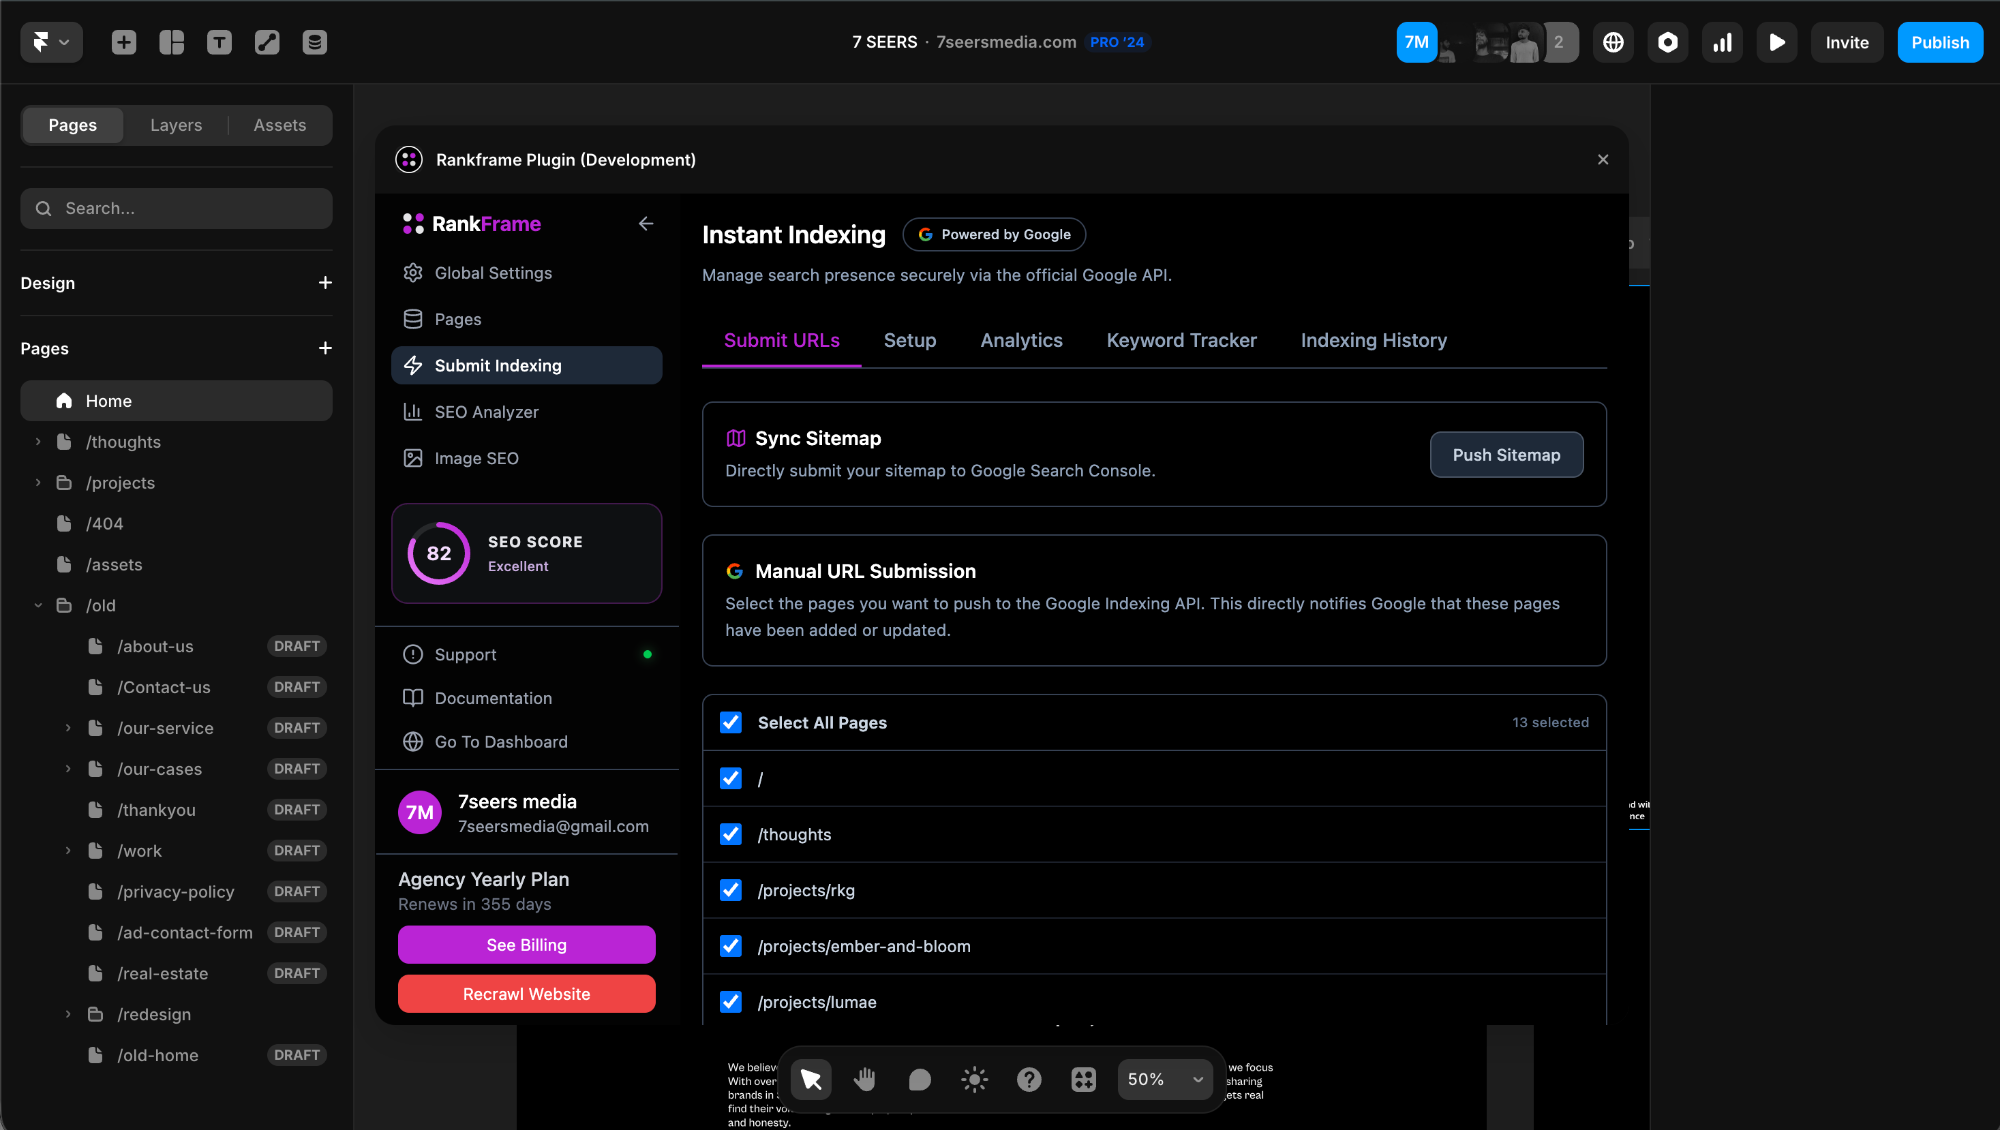Click the pages Search field
This screenshot has width=2000, height=1130.
tap(177, 208)
